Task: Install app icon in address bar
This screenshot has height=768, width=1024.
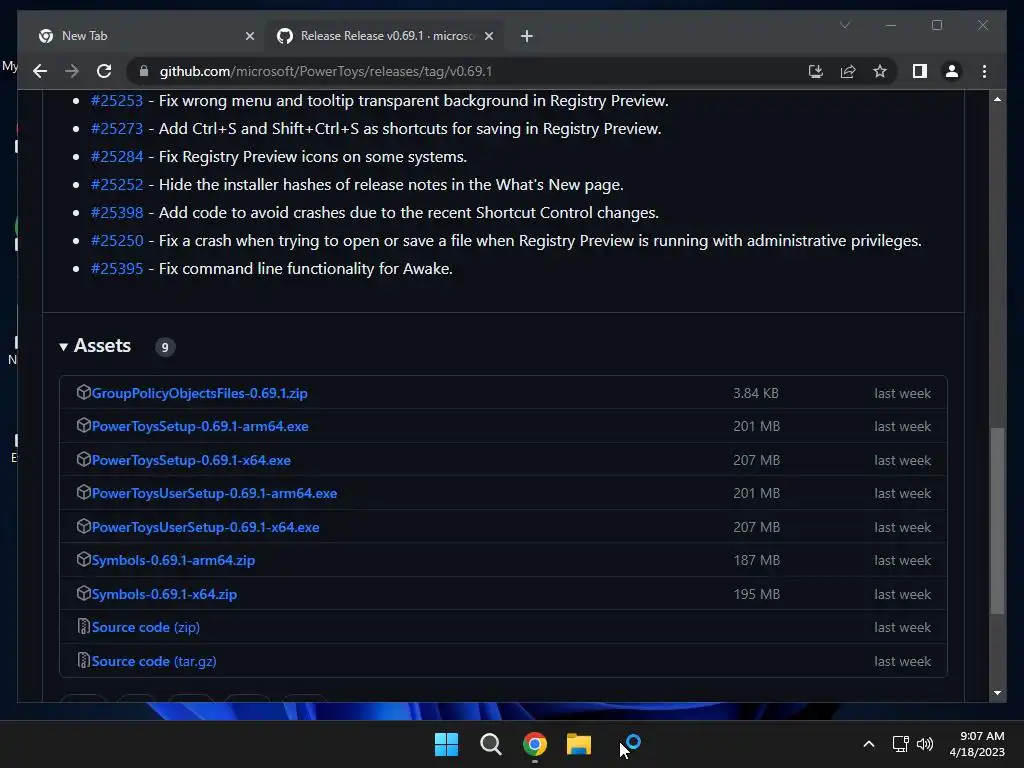Action: tap(816, 71)
